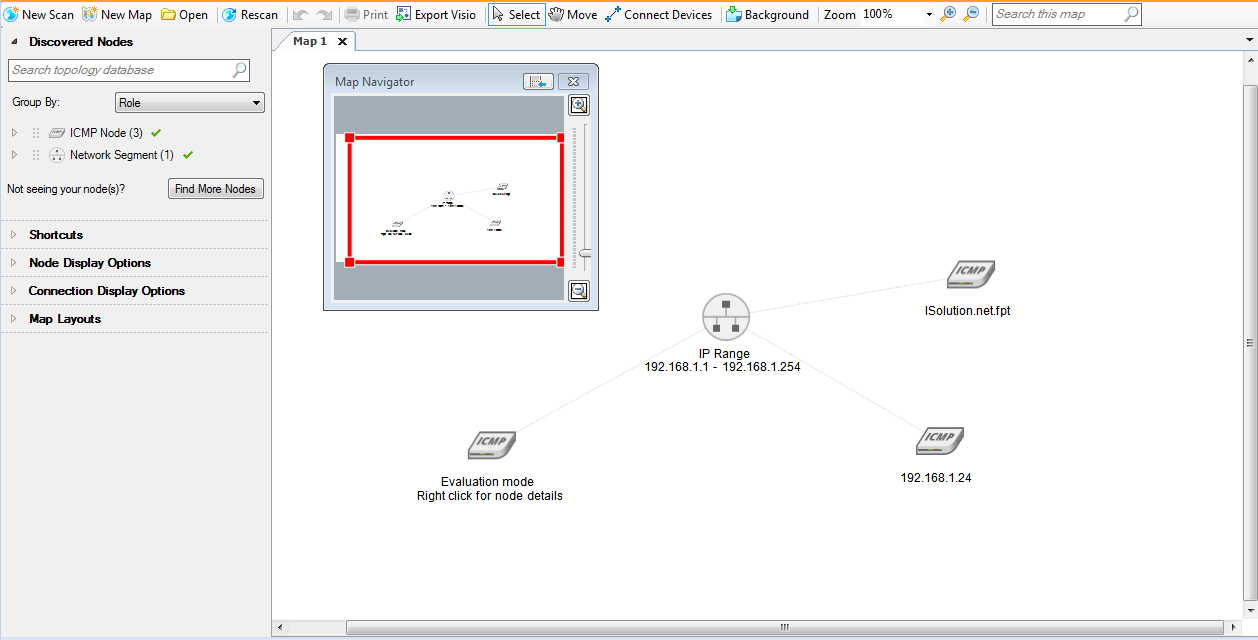Click the Export Visio icon

click(404, 14)
